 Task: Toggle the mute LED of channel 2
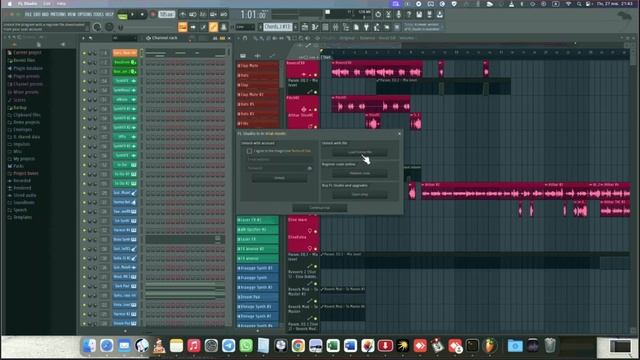[84, 62]
